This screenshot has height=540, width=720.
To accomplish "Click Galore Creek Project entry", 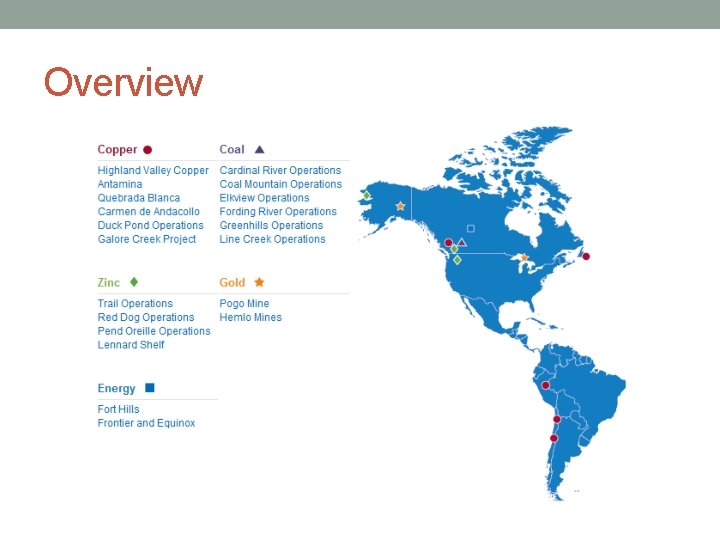I will 147,239.
